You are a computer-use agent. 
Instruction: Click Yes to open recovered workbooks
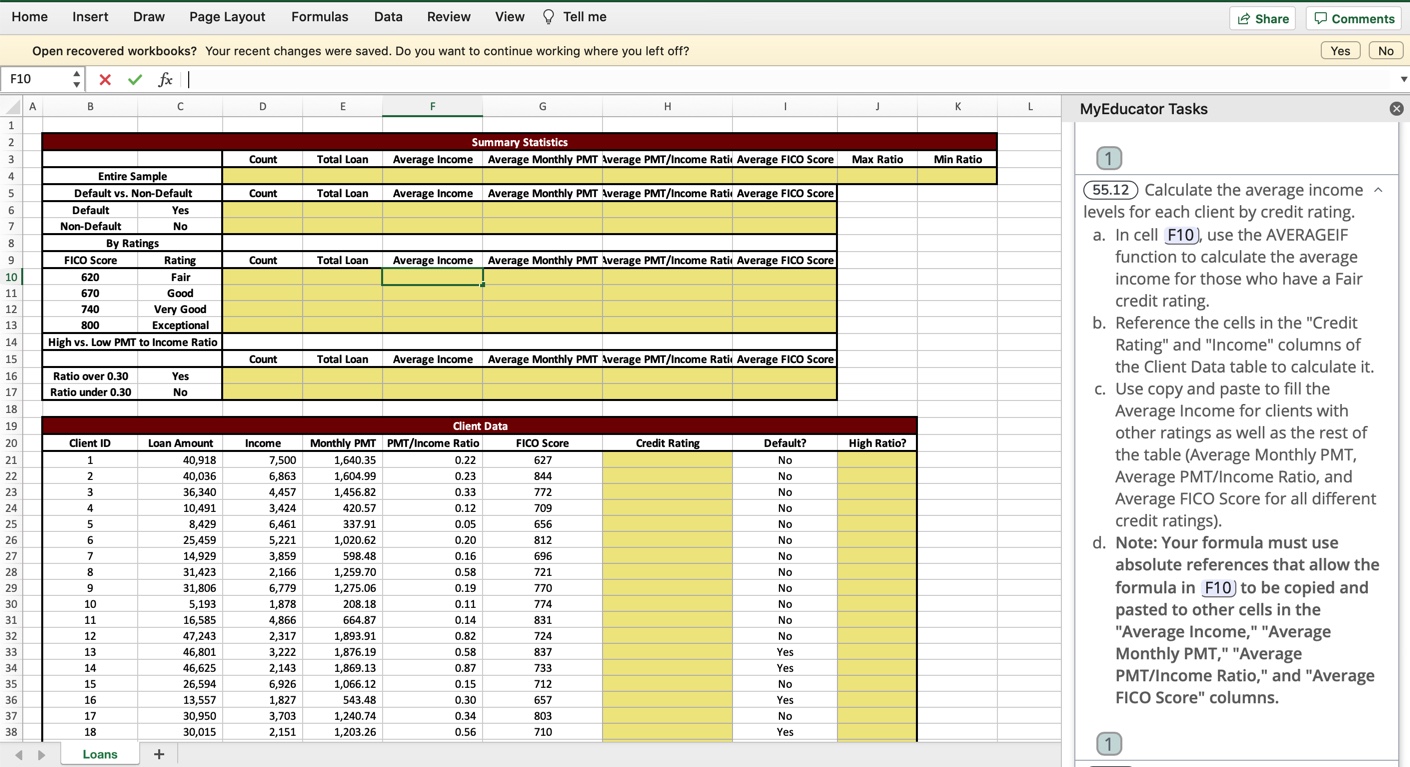pyautogui.click(x=1339, y=50)
